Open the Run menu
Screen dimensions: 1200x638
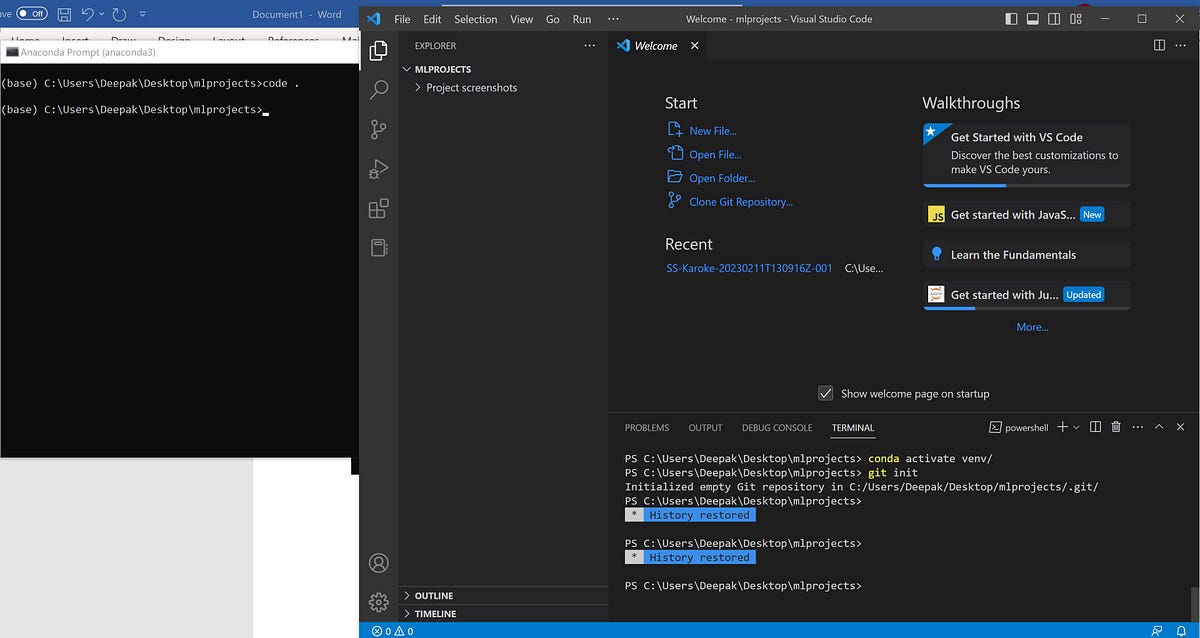tap(581, 18)
